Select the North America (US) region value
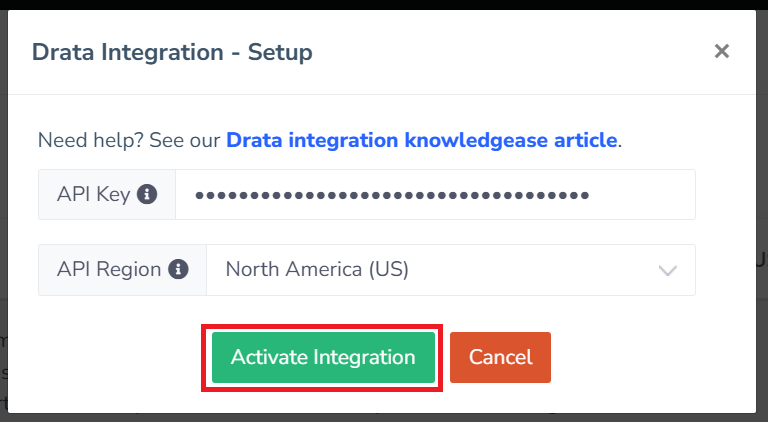Viewport: 768px width, 422px height. point(317,269)
